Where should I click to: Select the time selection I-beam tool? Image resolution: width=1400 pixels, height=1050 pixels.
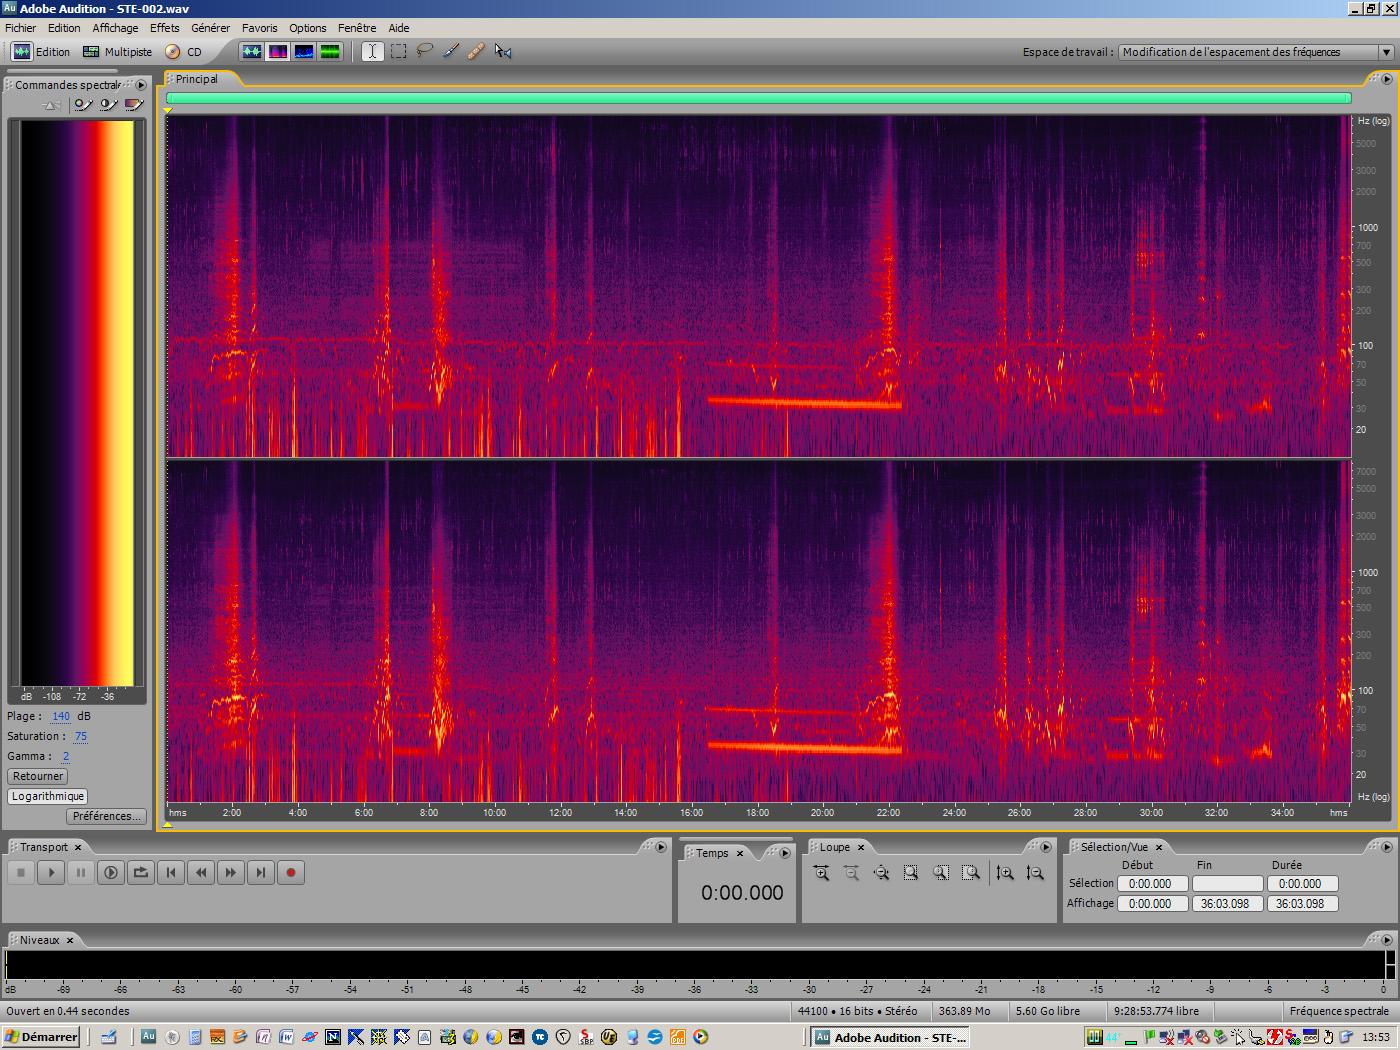coord(371,51)
